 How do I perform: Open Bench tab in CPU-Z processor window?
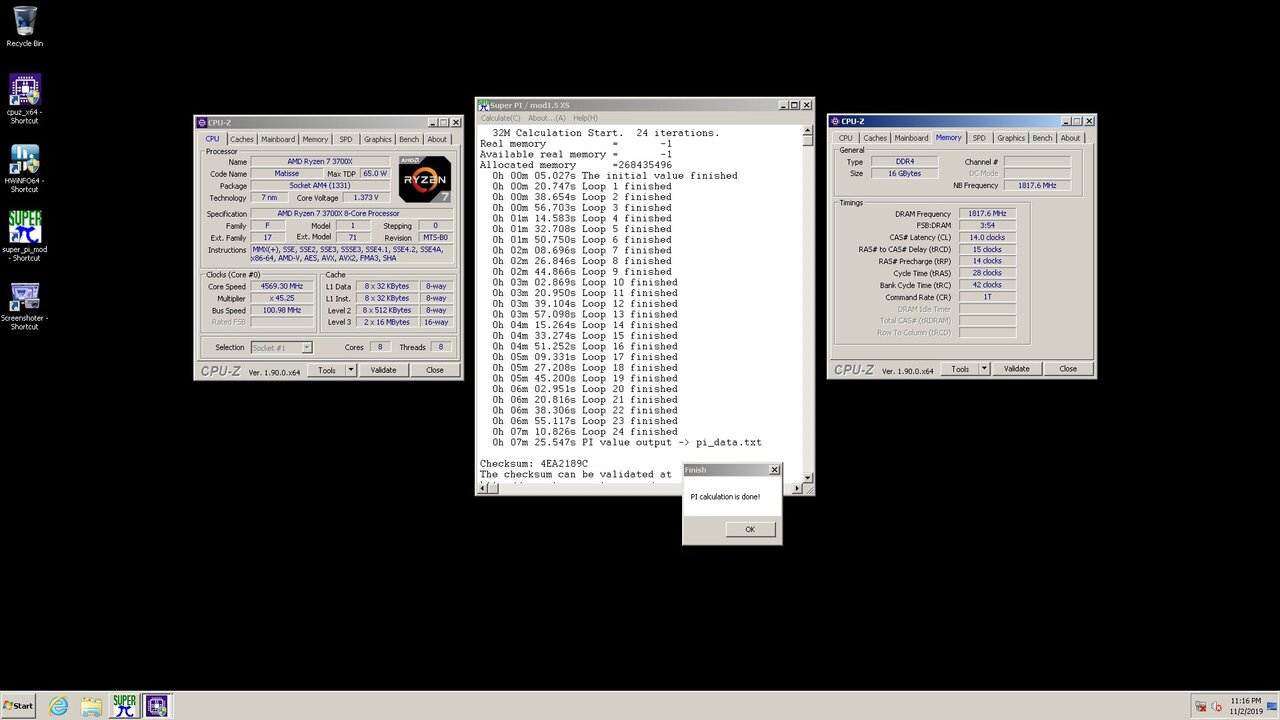click(409, 139)
